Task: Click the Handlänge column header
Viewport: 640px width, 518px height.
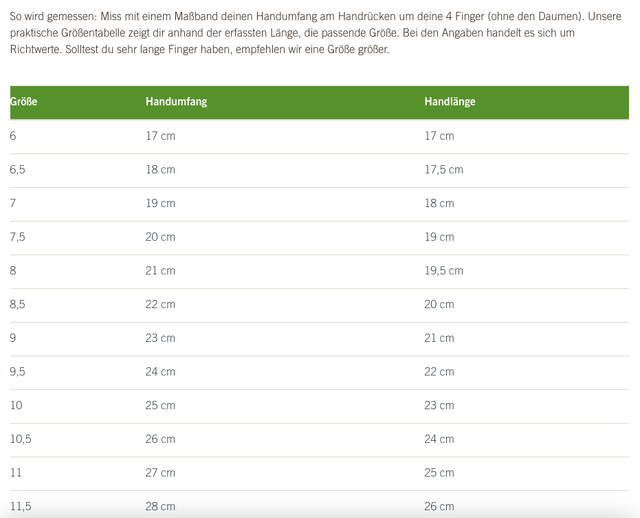Action: pos(449,102)
